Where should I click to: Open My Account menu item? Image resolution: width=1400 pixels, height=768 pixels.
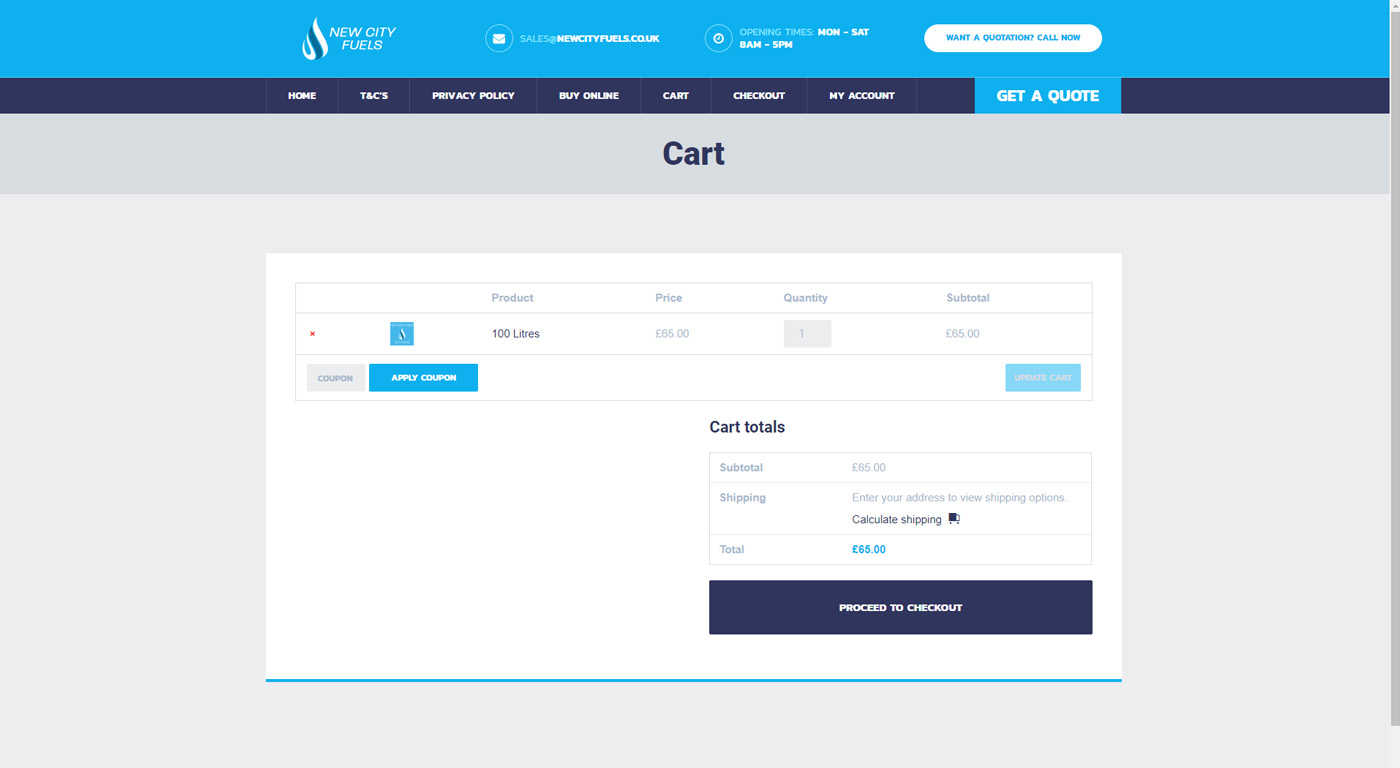click(861, 96)
